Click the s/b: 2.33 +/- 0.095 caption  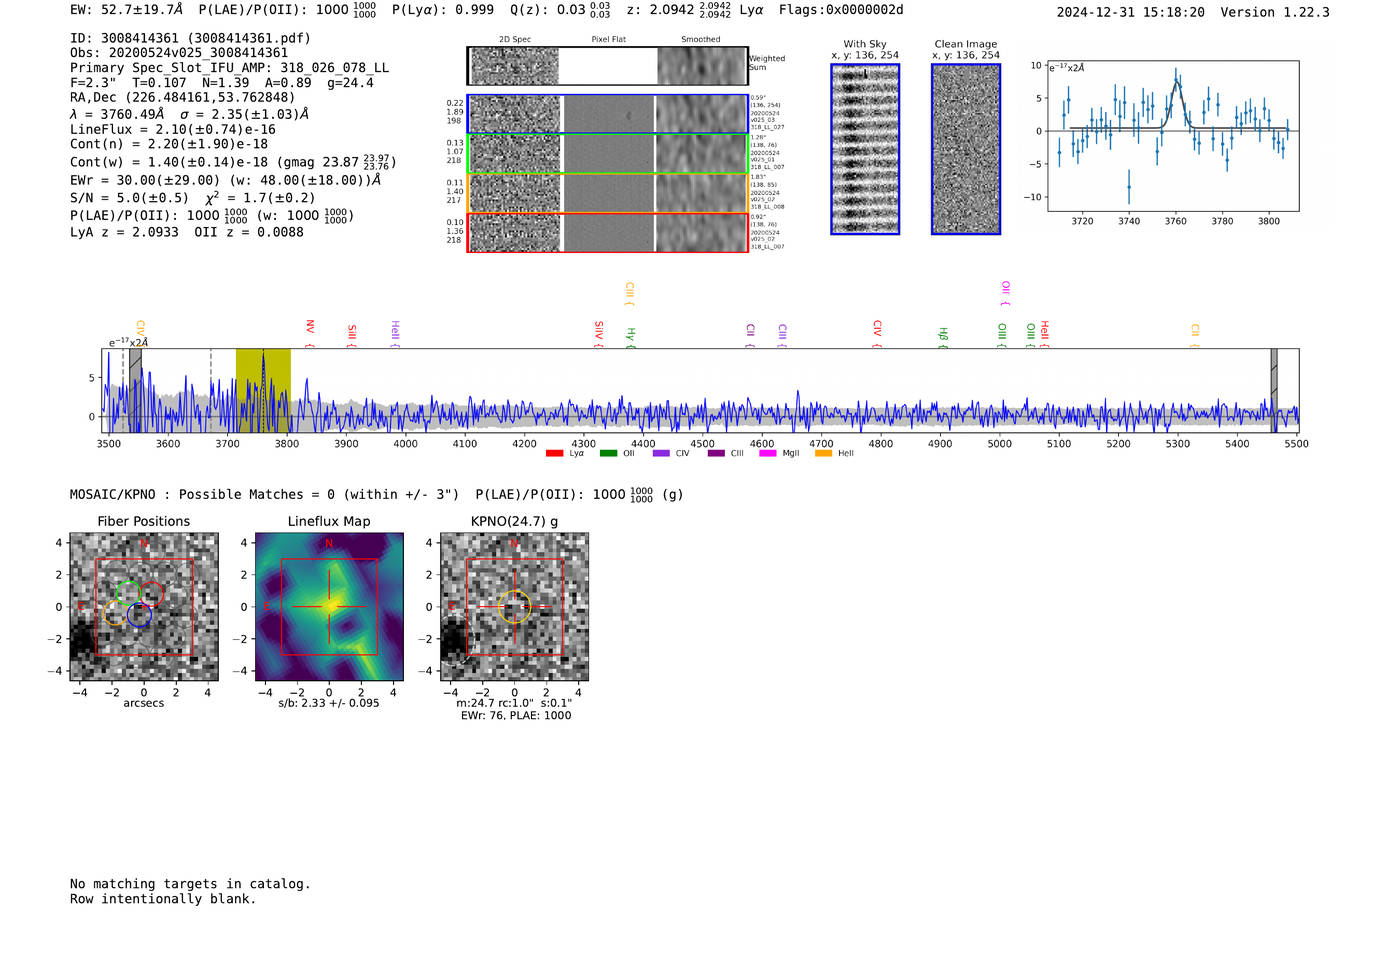(329, 703)
